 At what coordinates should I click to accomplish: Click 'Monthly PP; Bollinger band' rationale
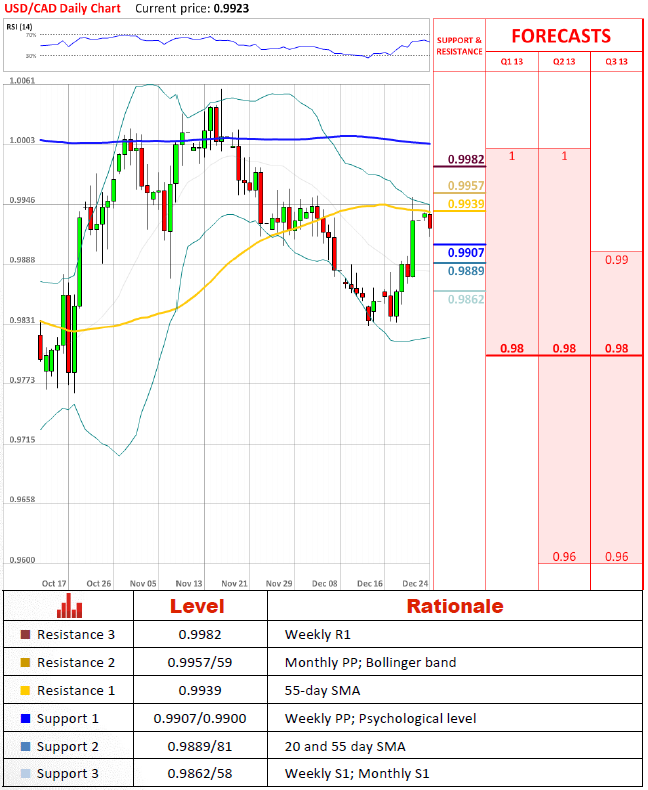coord(370,662)
